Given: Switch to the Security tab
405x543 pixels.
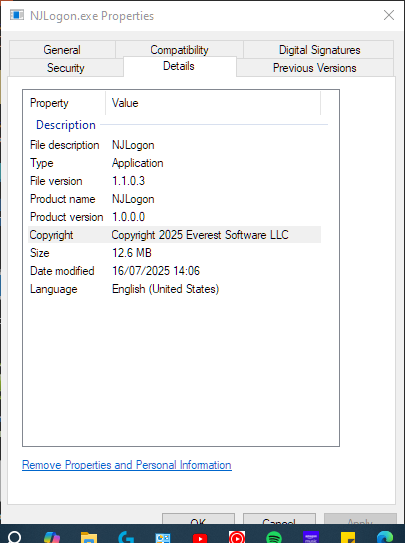Looking at the screenshot, I should tap(66, 68).
